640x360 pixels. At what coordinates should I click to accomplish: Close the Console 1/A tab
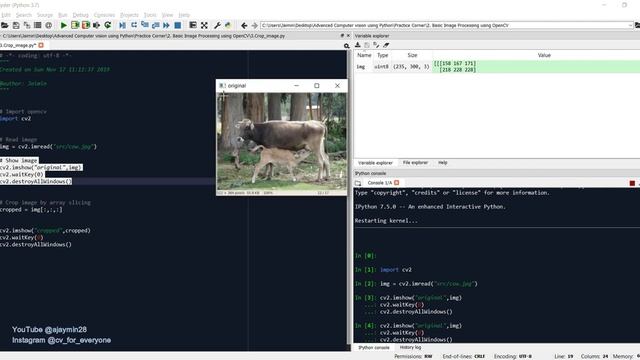[396, 183]
